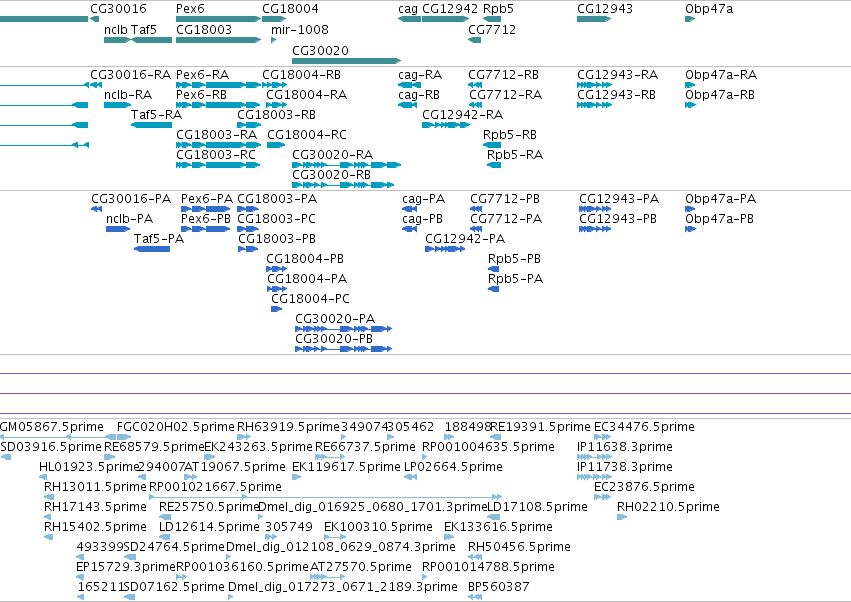The image size is (851, 602).
Task: Click transcript CG7712-RB
Action: pyautogui.click(x=504, y=74)
